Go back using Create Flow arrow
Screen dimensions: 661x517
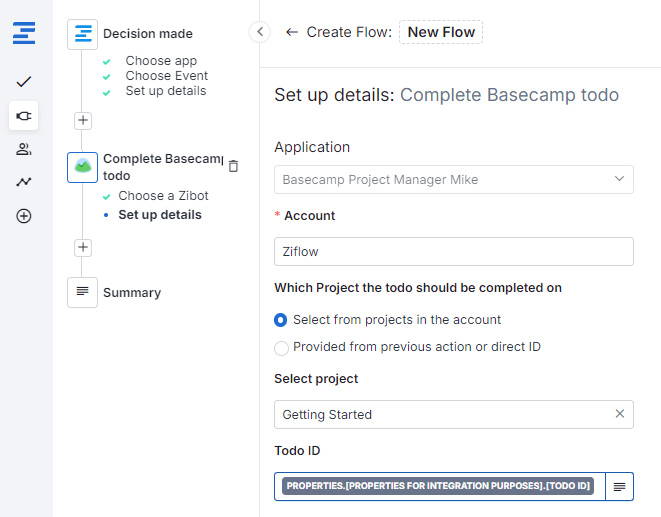(x=292, y=32)
